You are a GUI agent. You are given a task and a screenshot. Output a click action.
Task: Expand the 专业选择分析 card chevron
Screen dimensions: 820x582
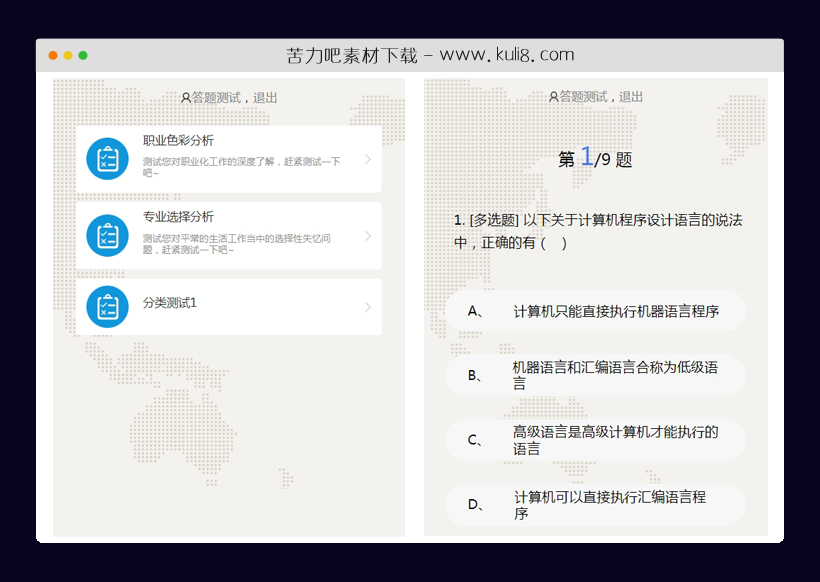pos(370,235)
